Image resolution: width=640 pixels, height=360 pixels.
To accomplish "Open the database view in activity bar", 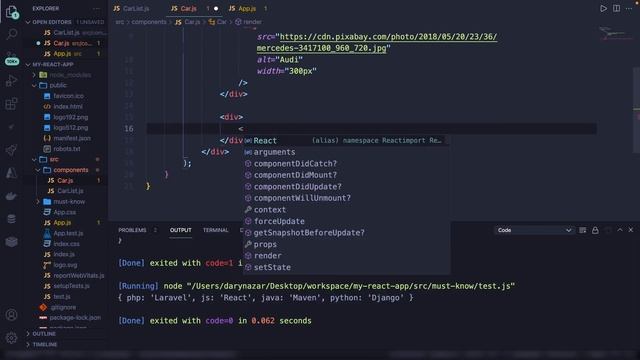I will pyautogui.click(x=11, y=219).
